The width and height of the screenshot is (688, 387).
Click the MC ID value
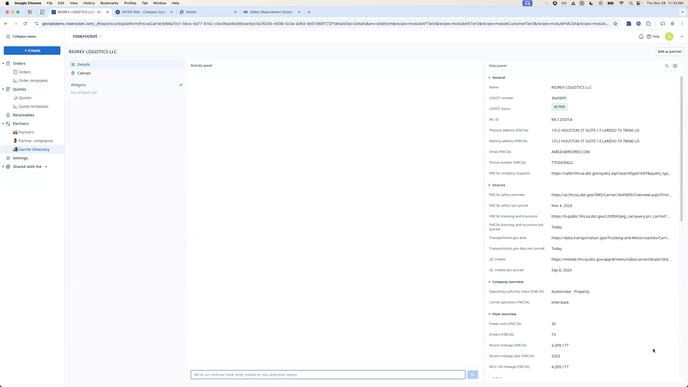(562, 120)
